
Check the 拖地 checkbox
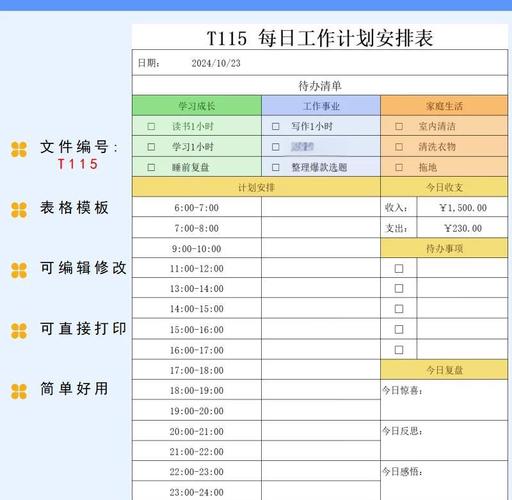click(399, 167)
